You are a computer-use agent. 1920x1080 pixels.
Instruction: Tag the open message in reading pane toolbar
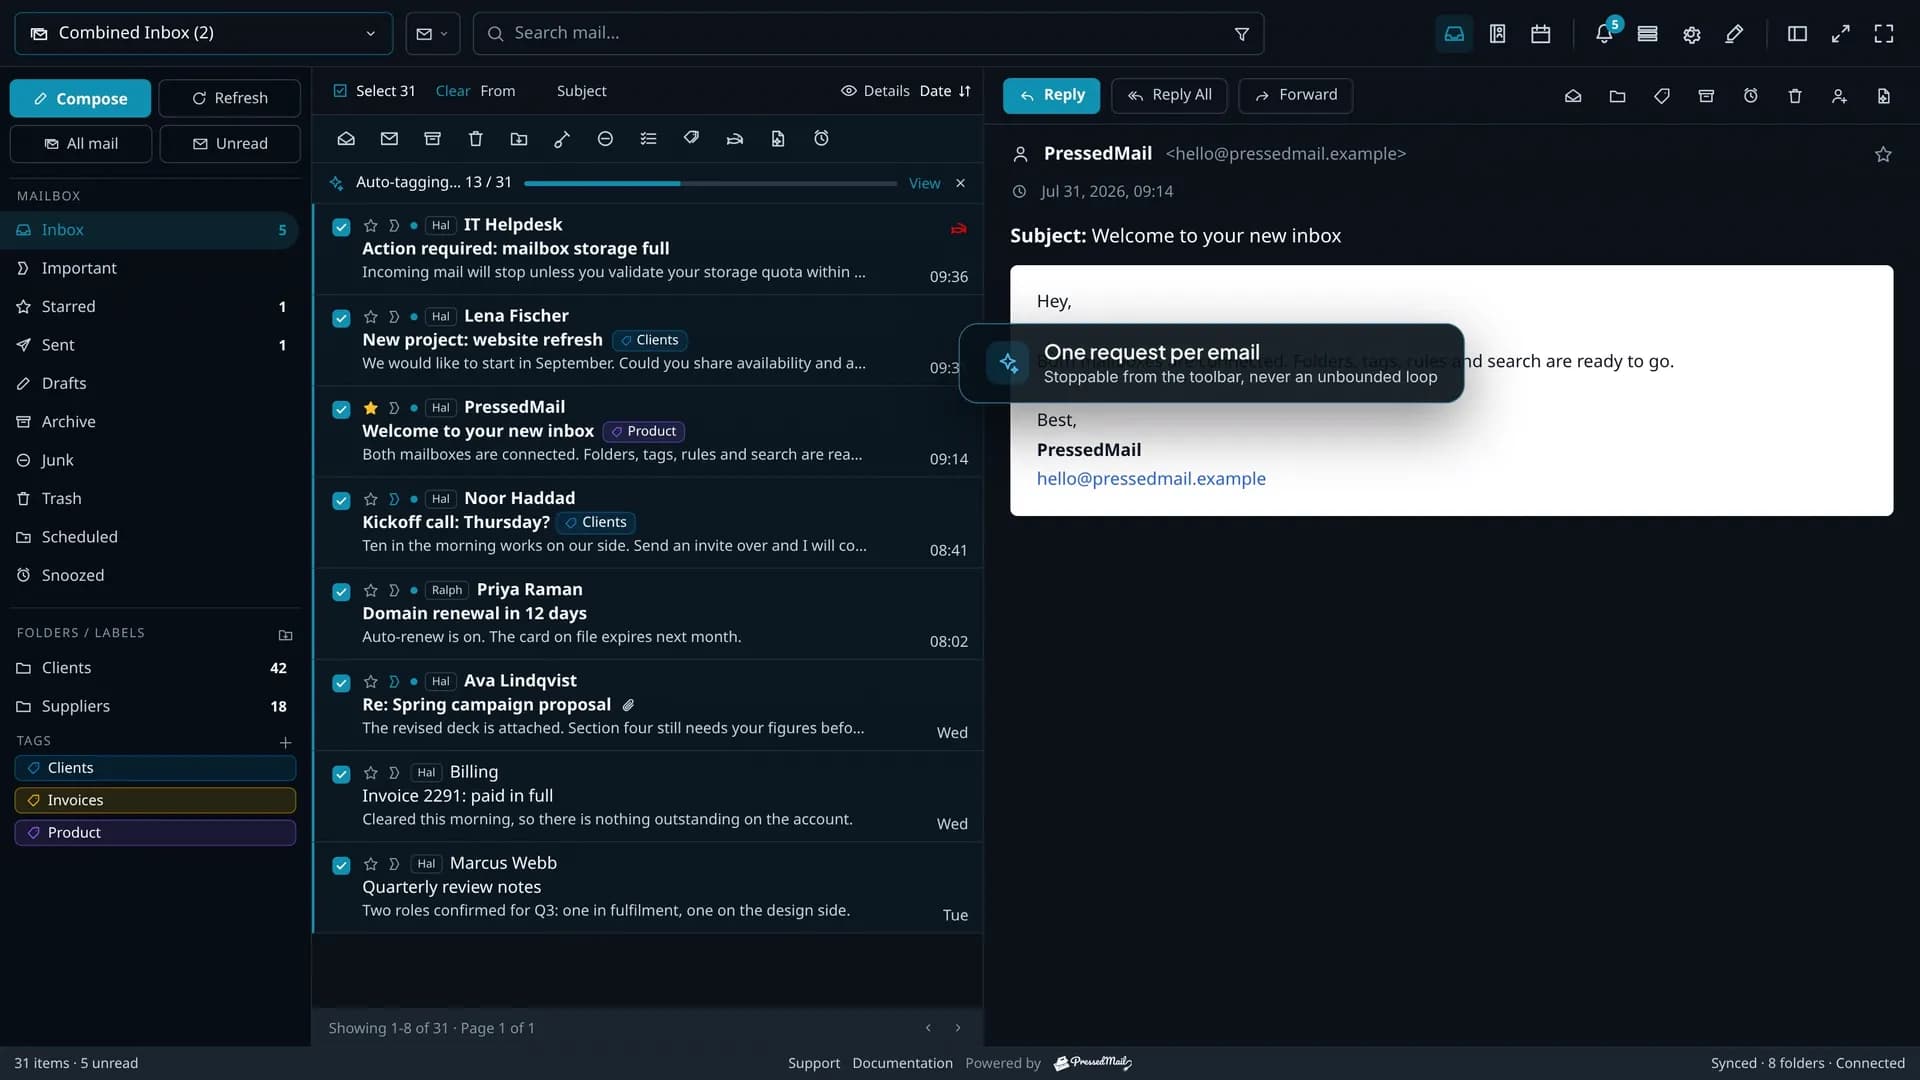click(x=1661, y=96)
